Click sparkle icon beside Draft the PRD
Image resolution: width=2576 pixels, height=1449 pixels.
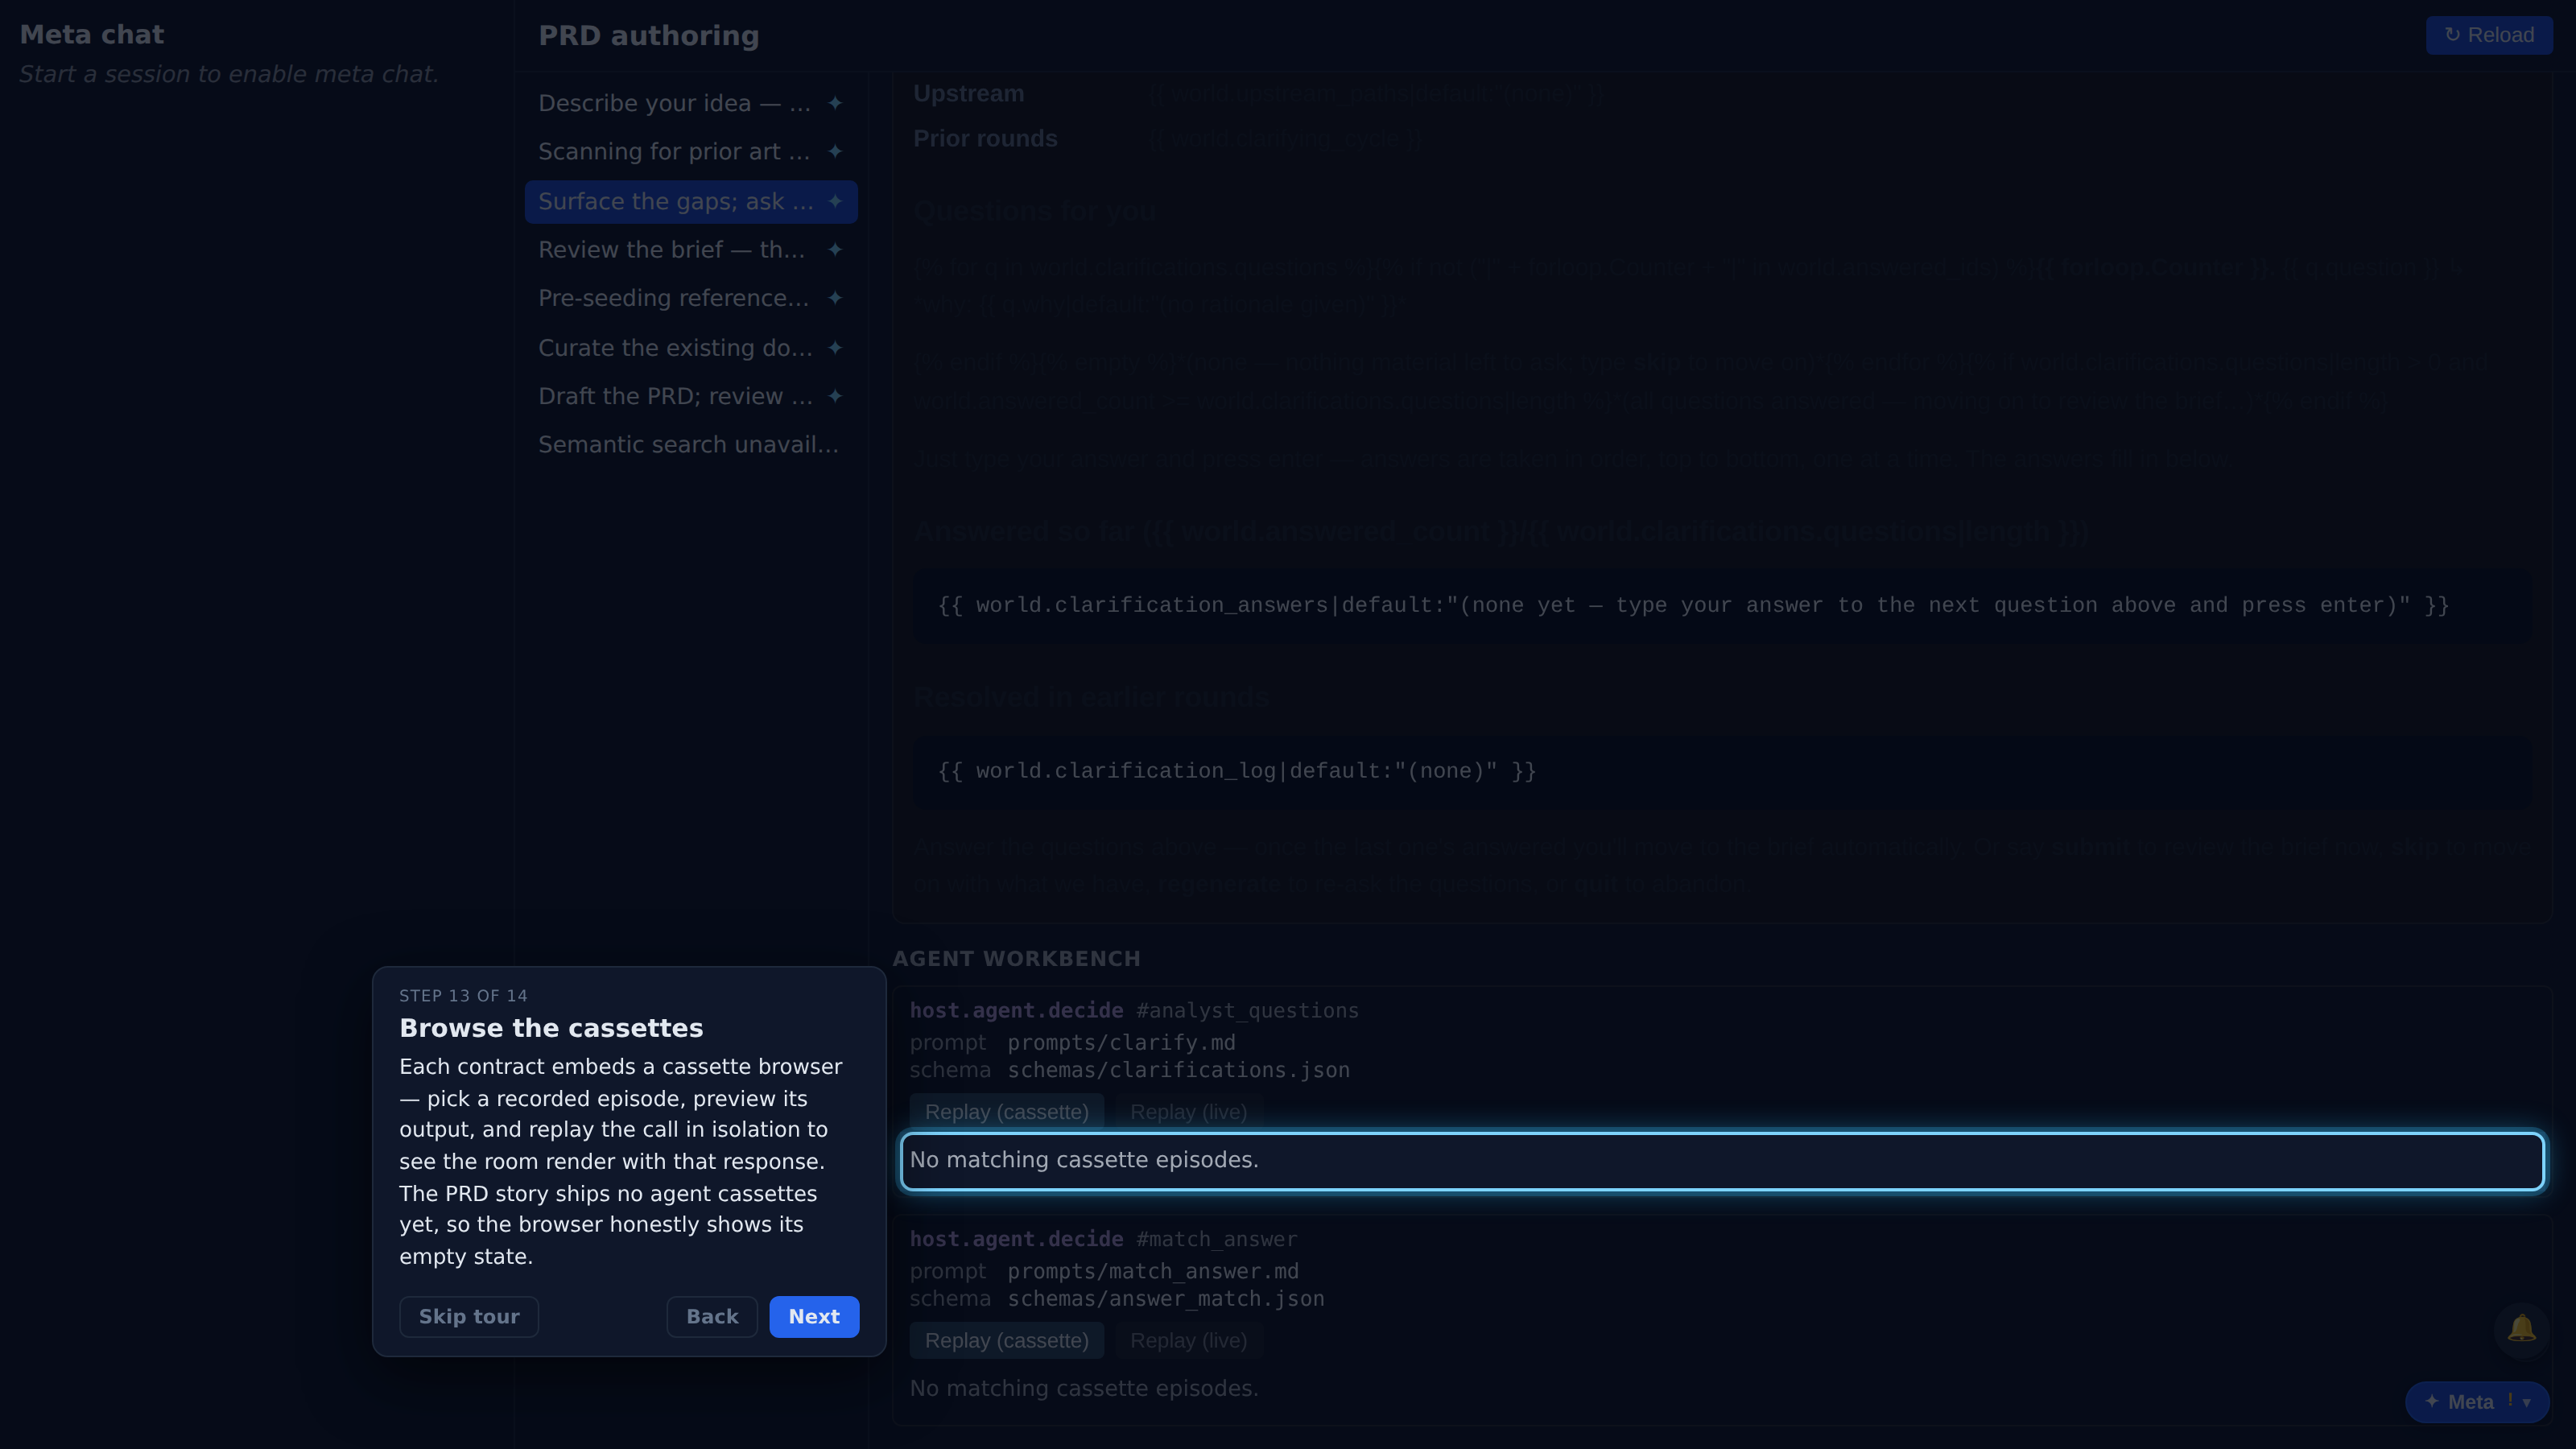835,396
